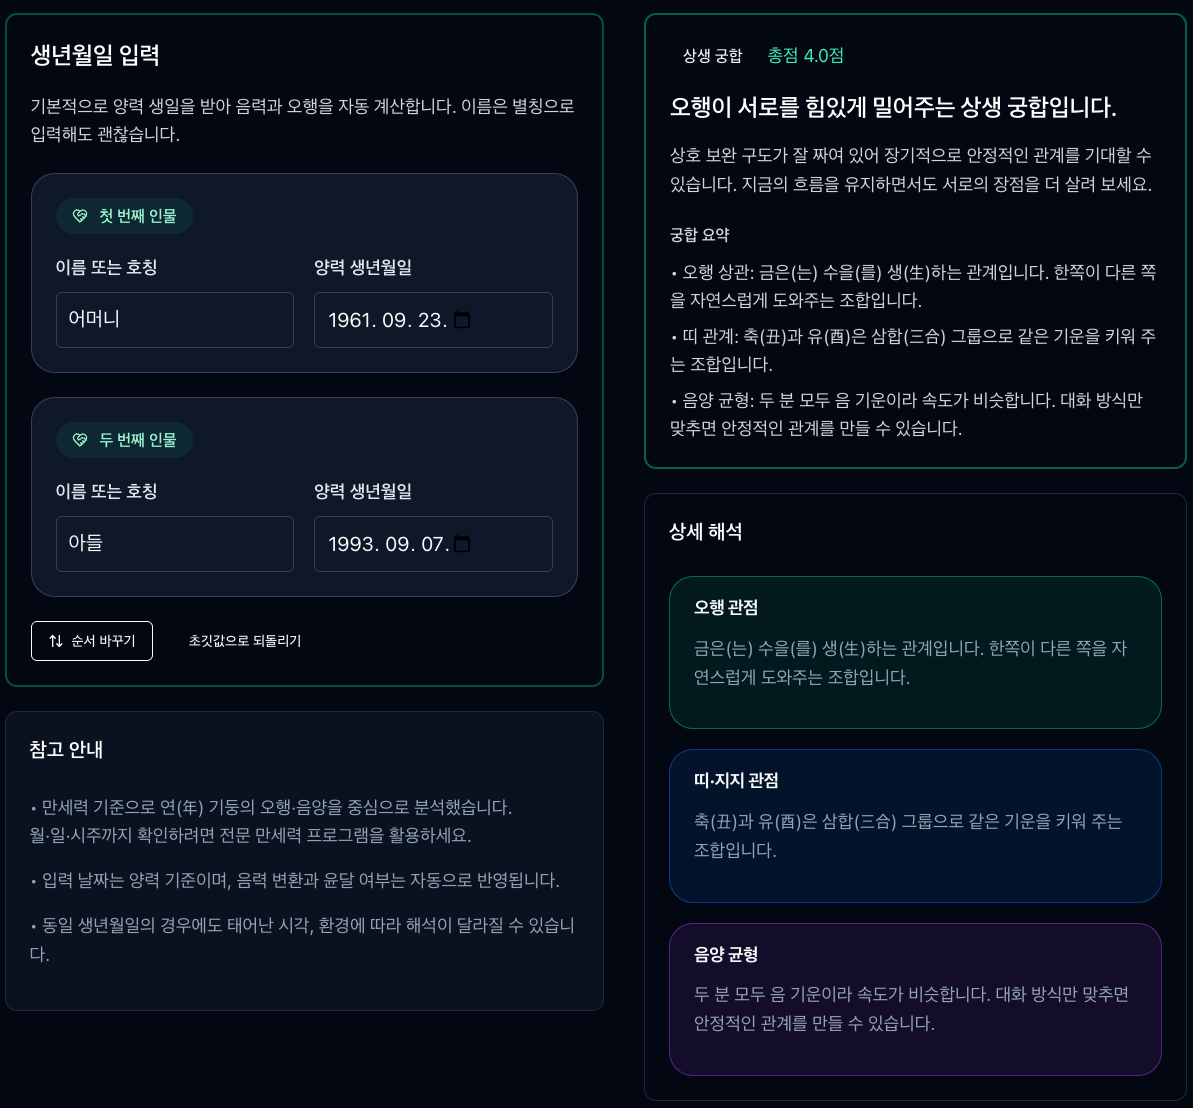
Task: Click 초깃값으로 되돌리기 to reset inputs
Action: (x=245, y=641)
